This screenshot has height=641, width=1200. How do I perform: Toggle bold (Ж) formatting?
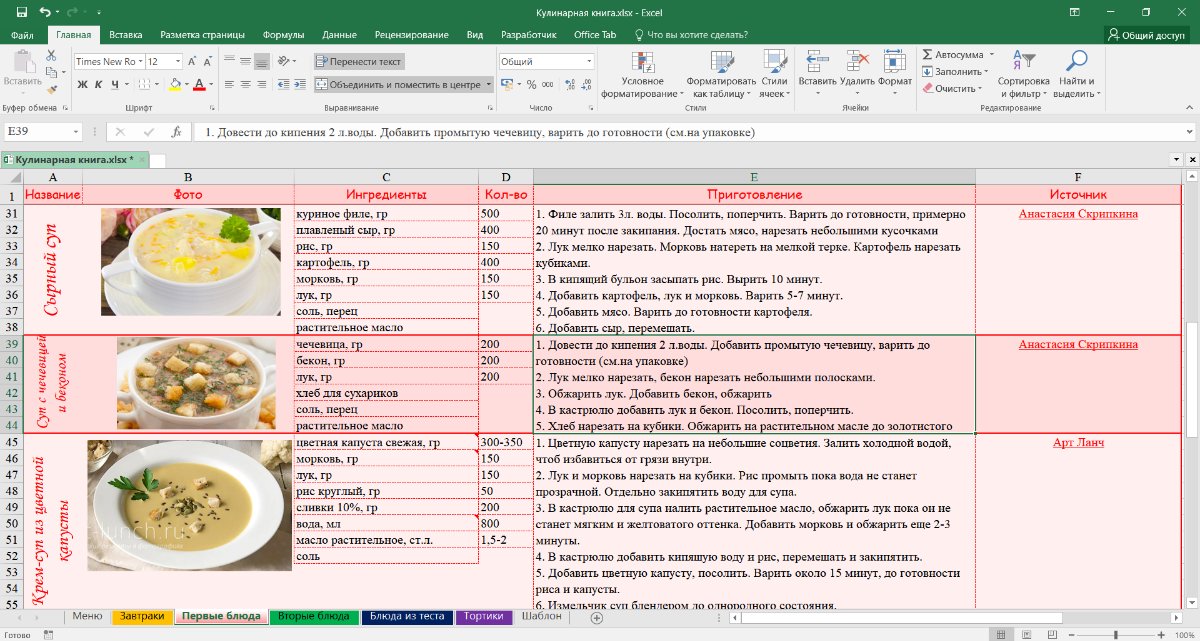pos(83,85)
